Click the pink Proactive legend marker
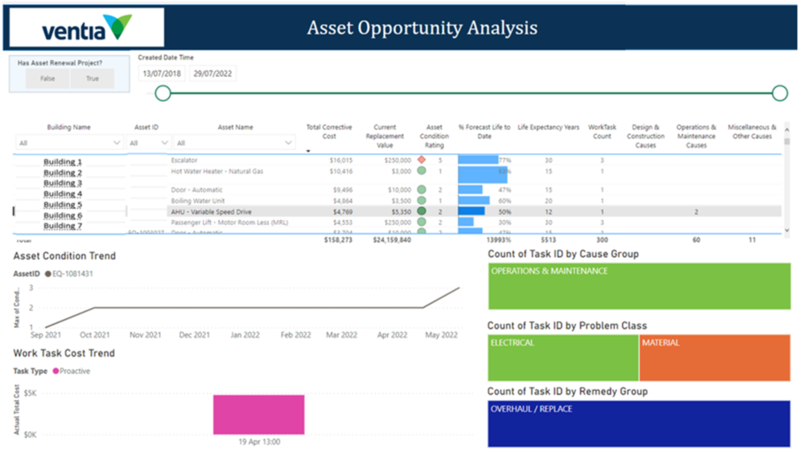Screen dimensions: 800x451 pos(56,370)
